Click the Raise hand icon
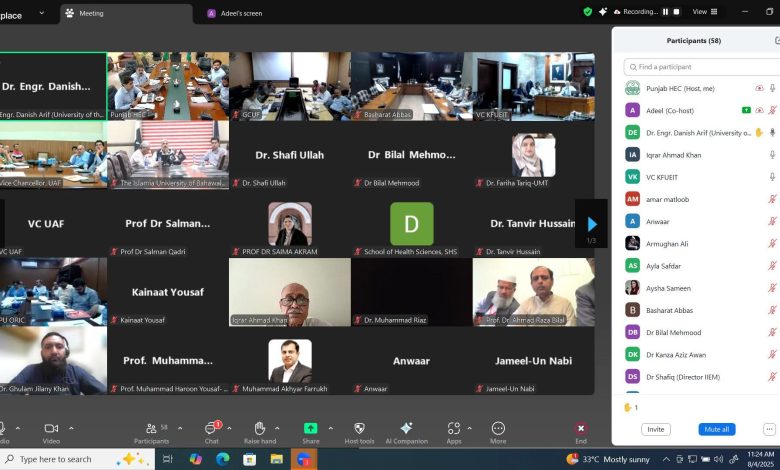The height and width of the screenshot is (470, 780). [x=259, y=429]
